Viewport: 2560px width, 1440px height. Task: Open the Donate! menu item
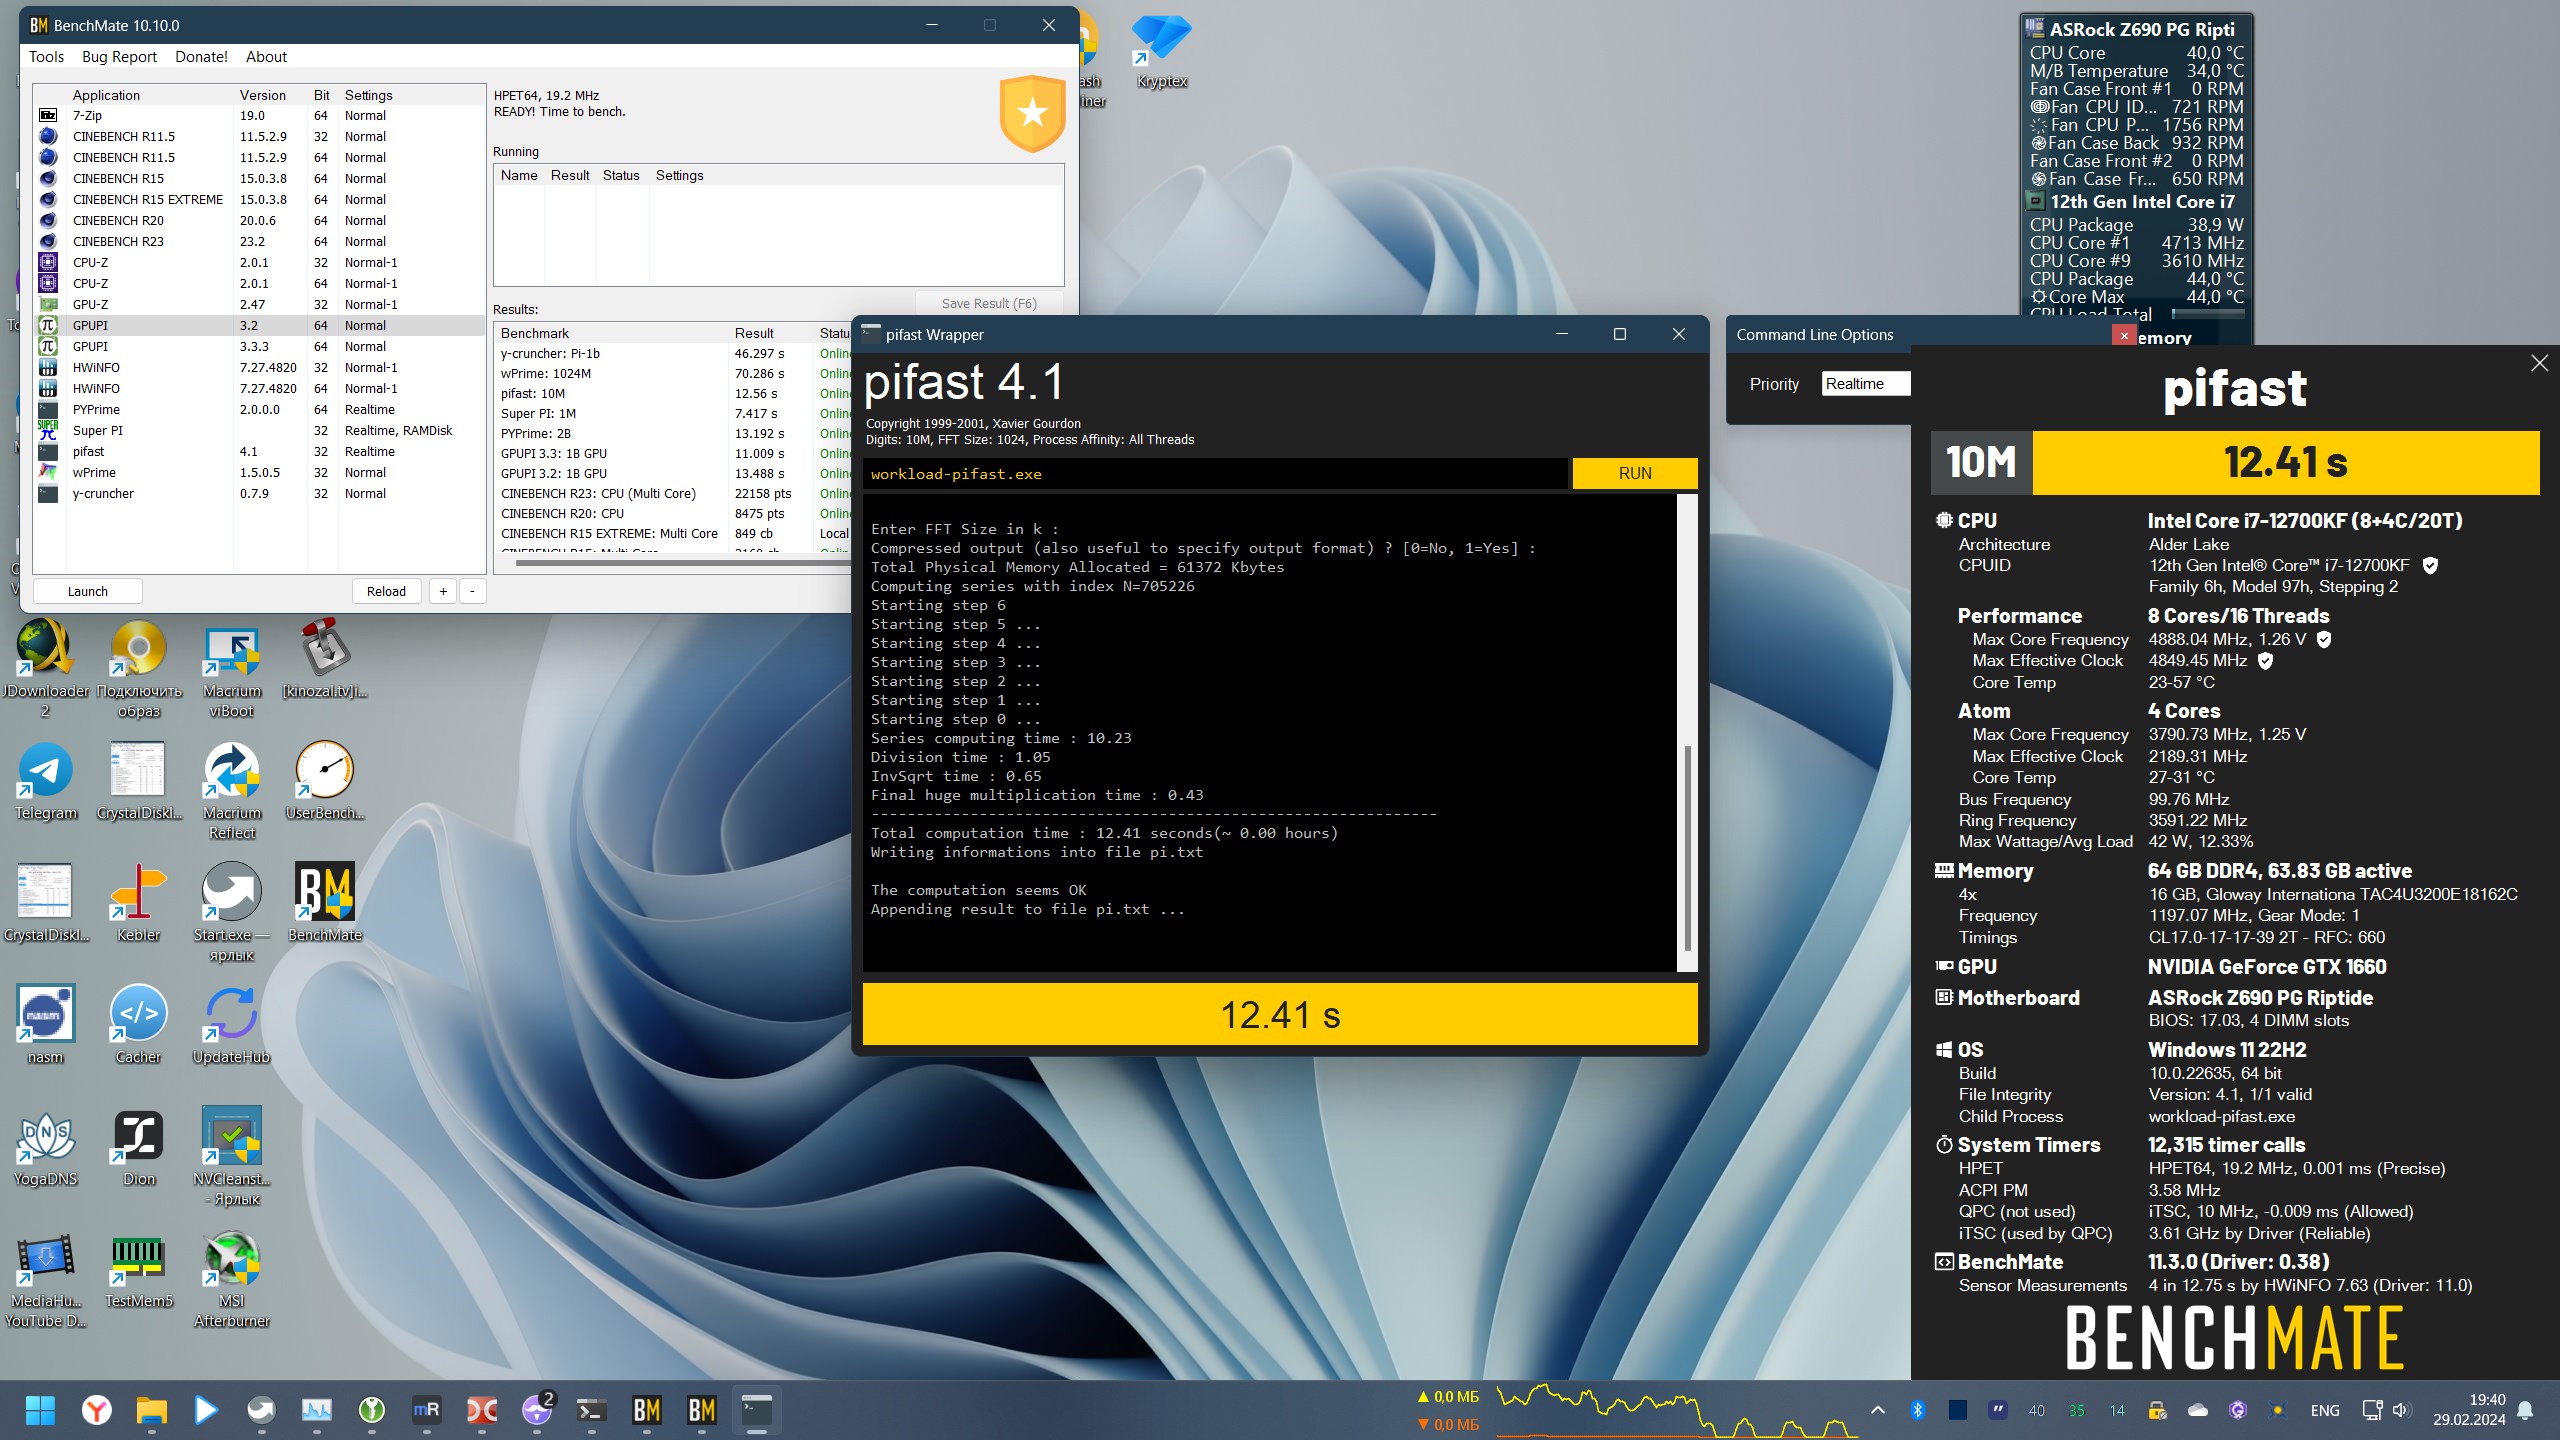click(x=201, y=57)
